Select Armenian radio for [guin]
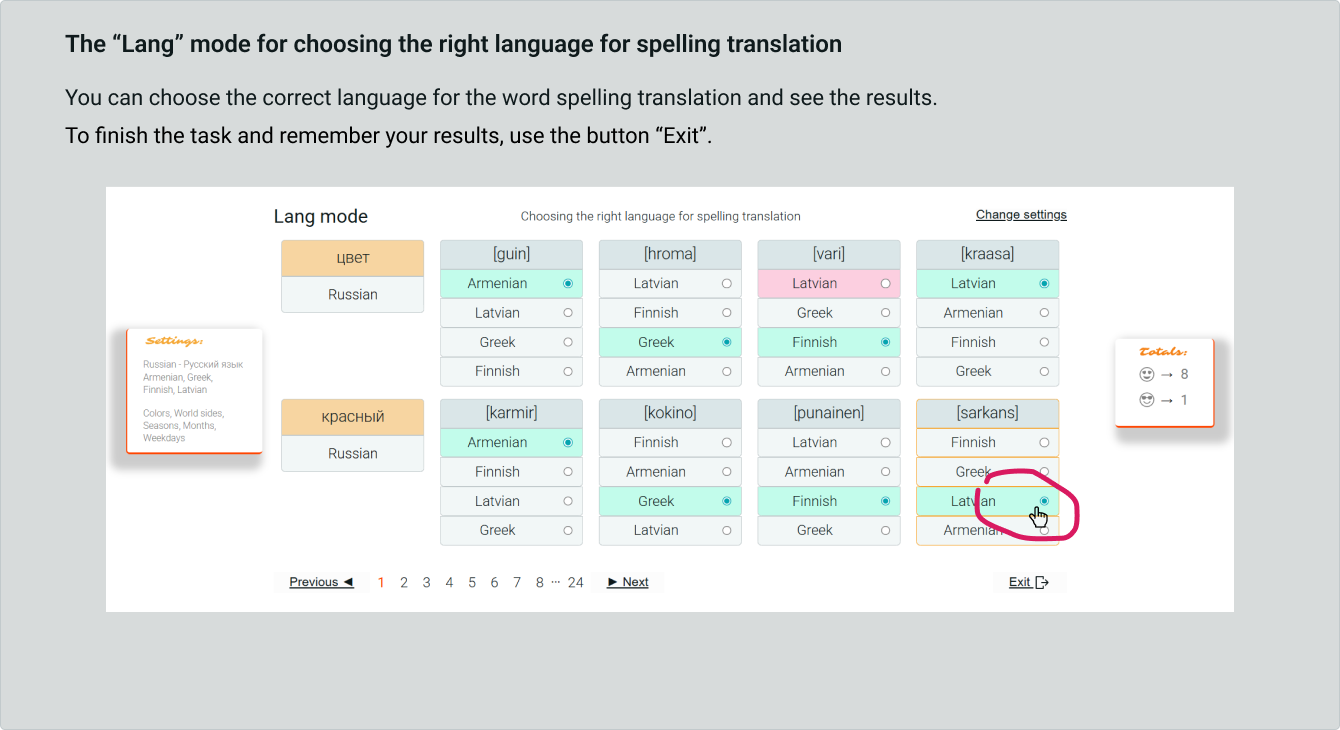The width and height of the screenshot is (1340, 730). click(x=568, y=284)
